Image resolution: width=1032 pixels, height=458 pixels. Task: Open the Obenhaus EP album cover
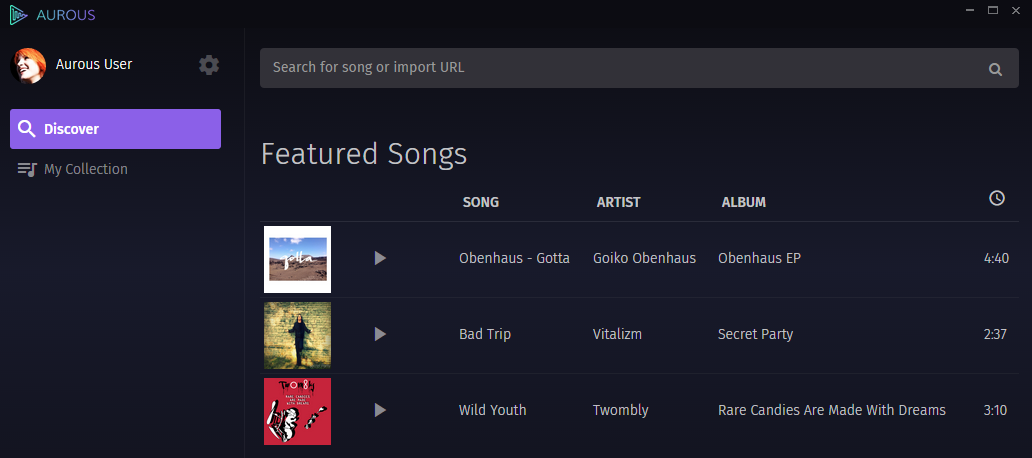[x=297, y=259]
